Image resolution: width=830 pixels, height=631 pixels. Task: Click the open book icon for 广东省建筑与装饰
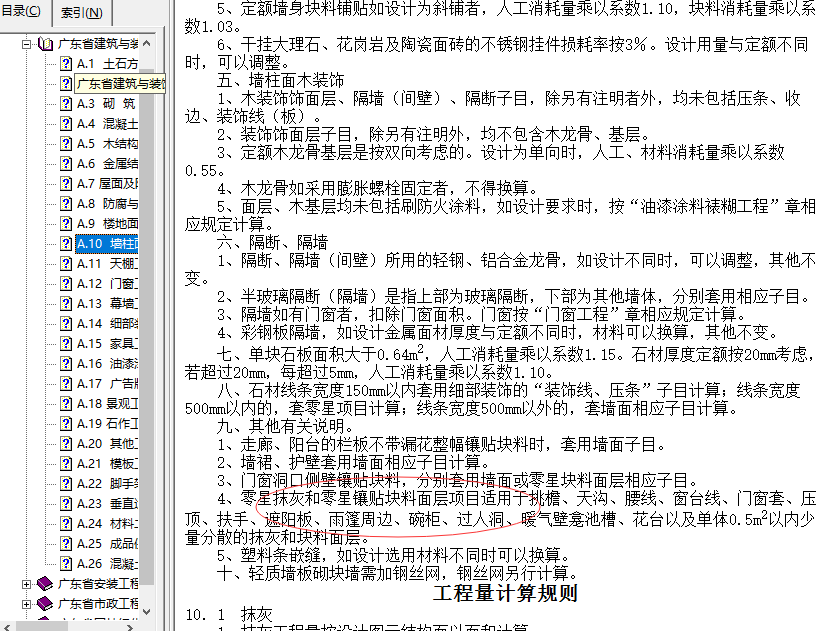click(46, 44)
